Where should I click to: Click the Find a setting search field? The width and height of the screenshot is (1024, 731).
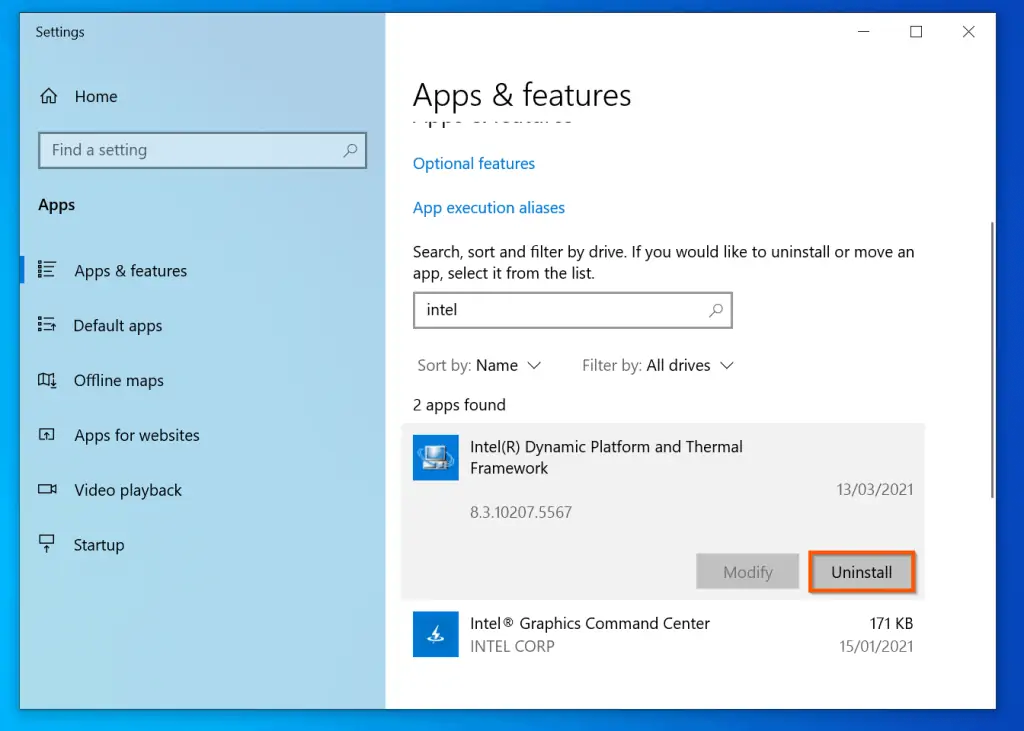click(x=190, y=150)
